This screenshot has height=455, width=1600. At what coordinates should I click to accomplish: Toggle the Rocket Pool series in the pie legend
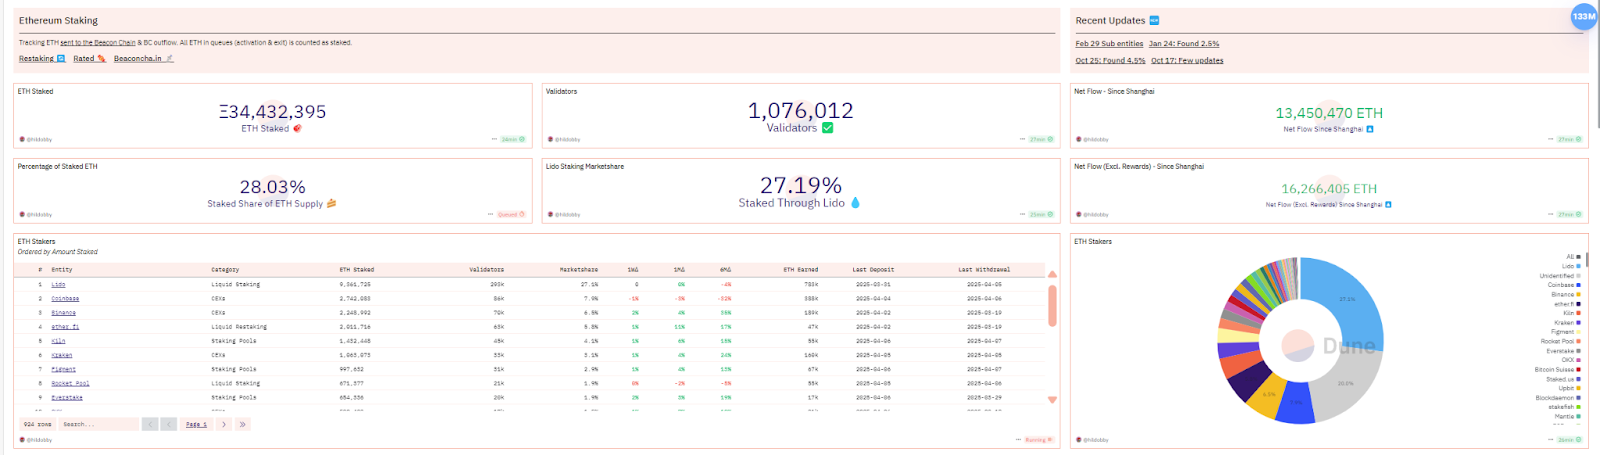pos(1561,341)
